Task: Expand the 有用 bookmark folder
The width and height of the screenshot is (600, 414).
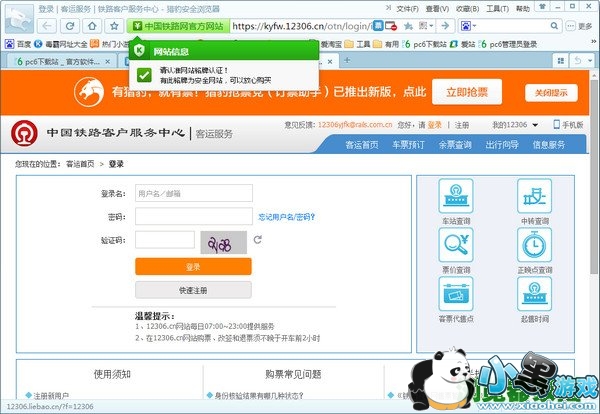Action: [386, 44]
